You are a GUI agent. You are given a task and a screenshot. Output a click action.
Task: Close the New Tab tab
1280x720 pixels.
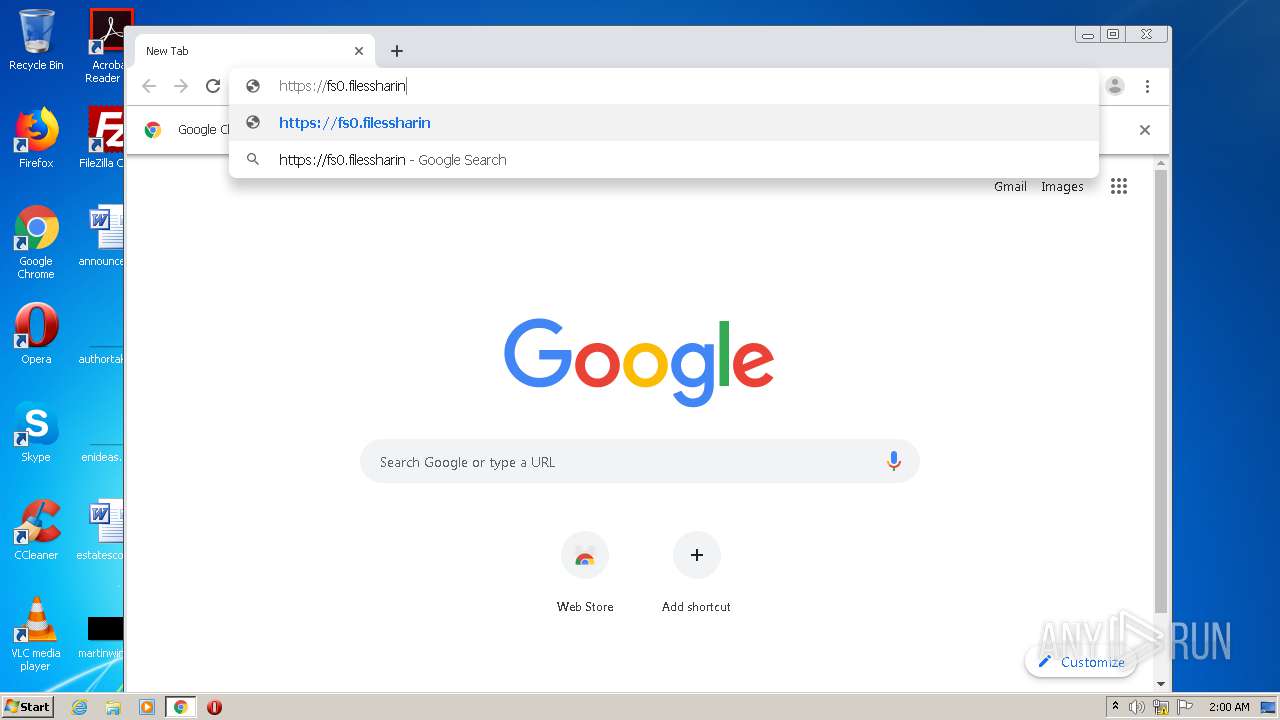point(359,51)
